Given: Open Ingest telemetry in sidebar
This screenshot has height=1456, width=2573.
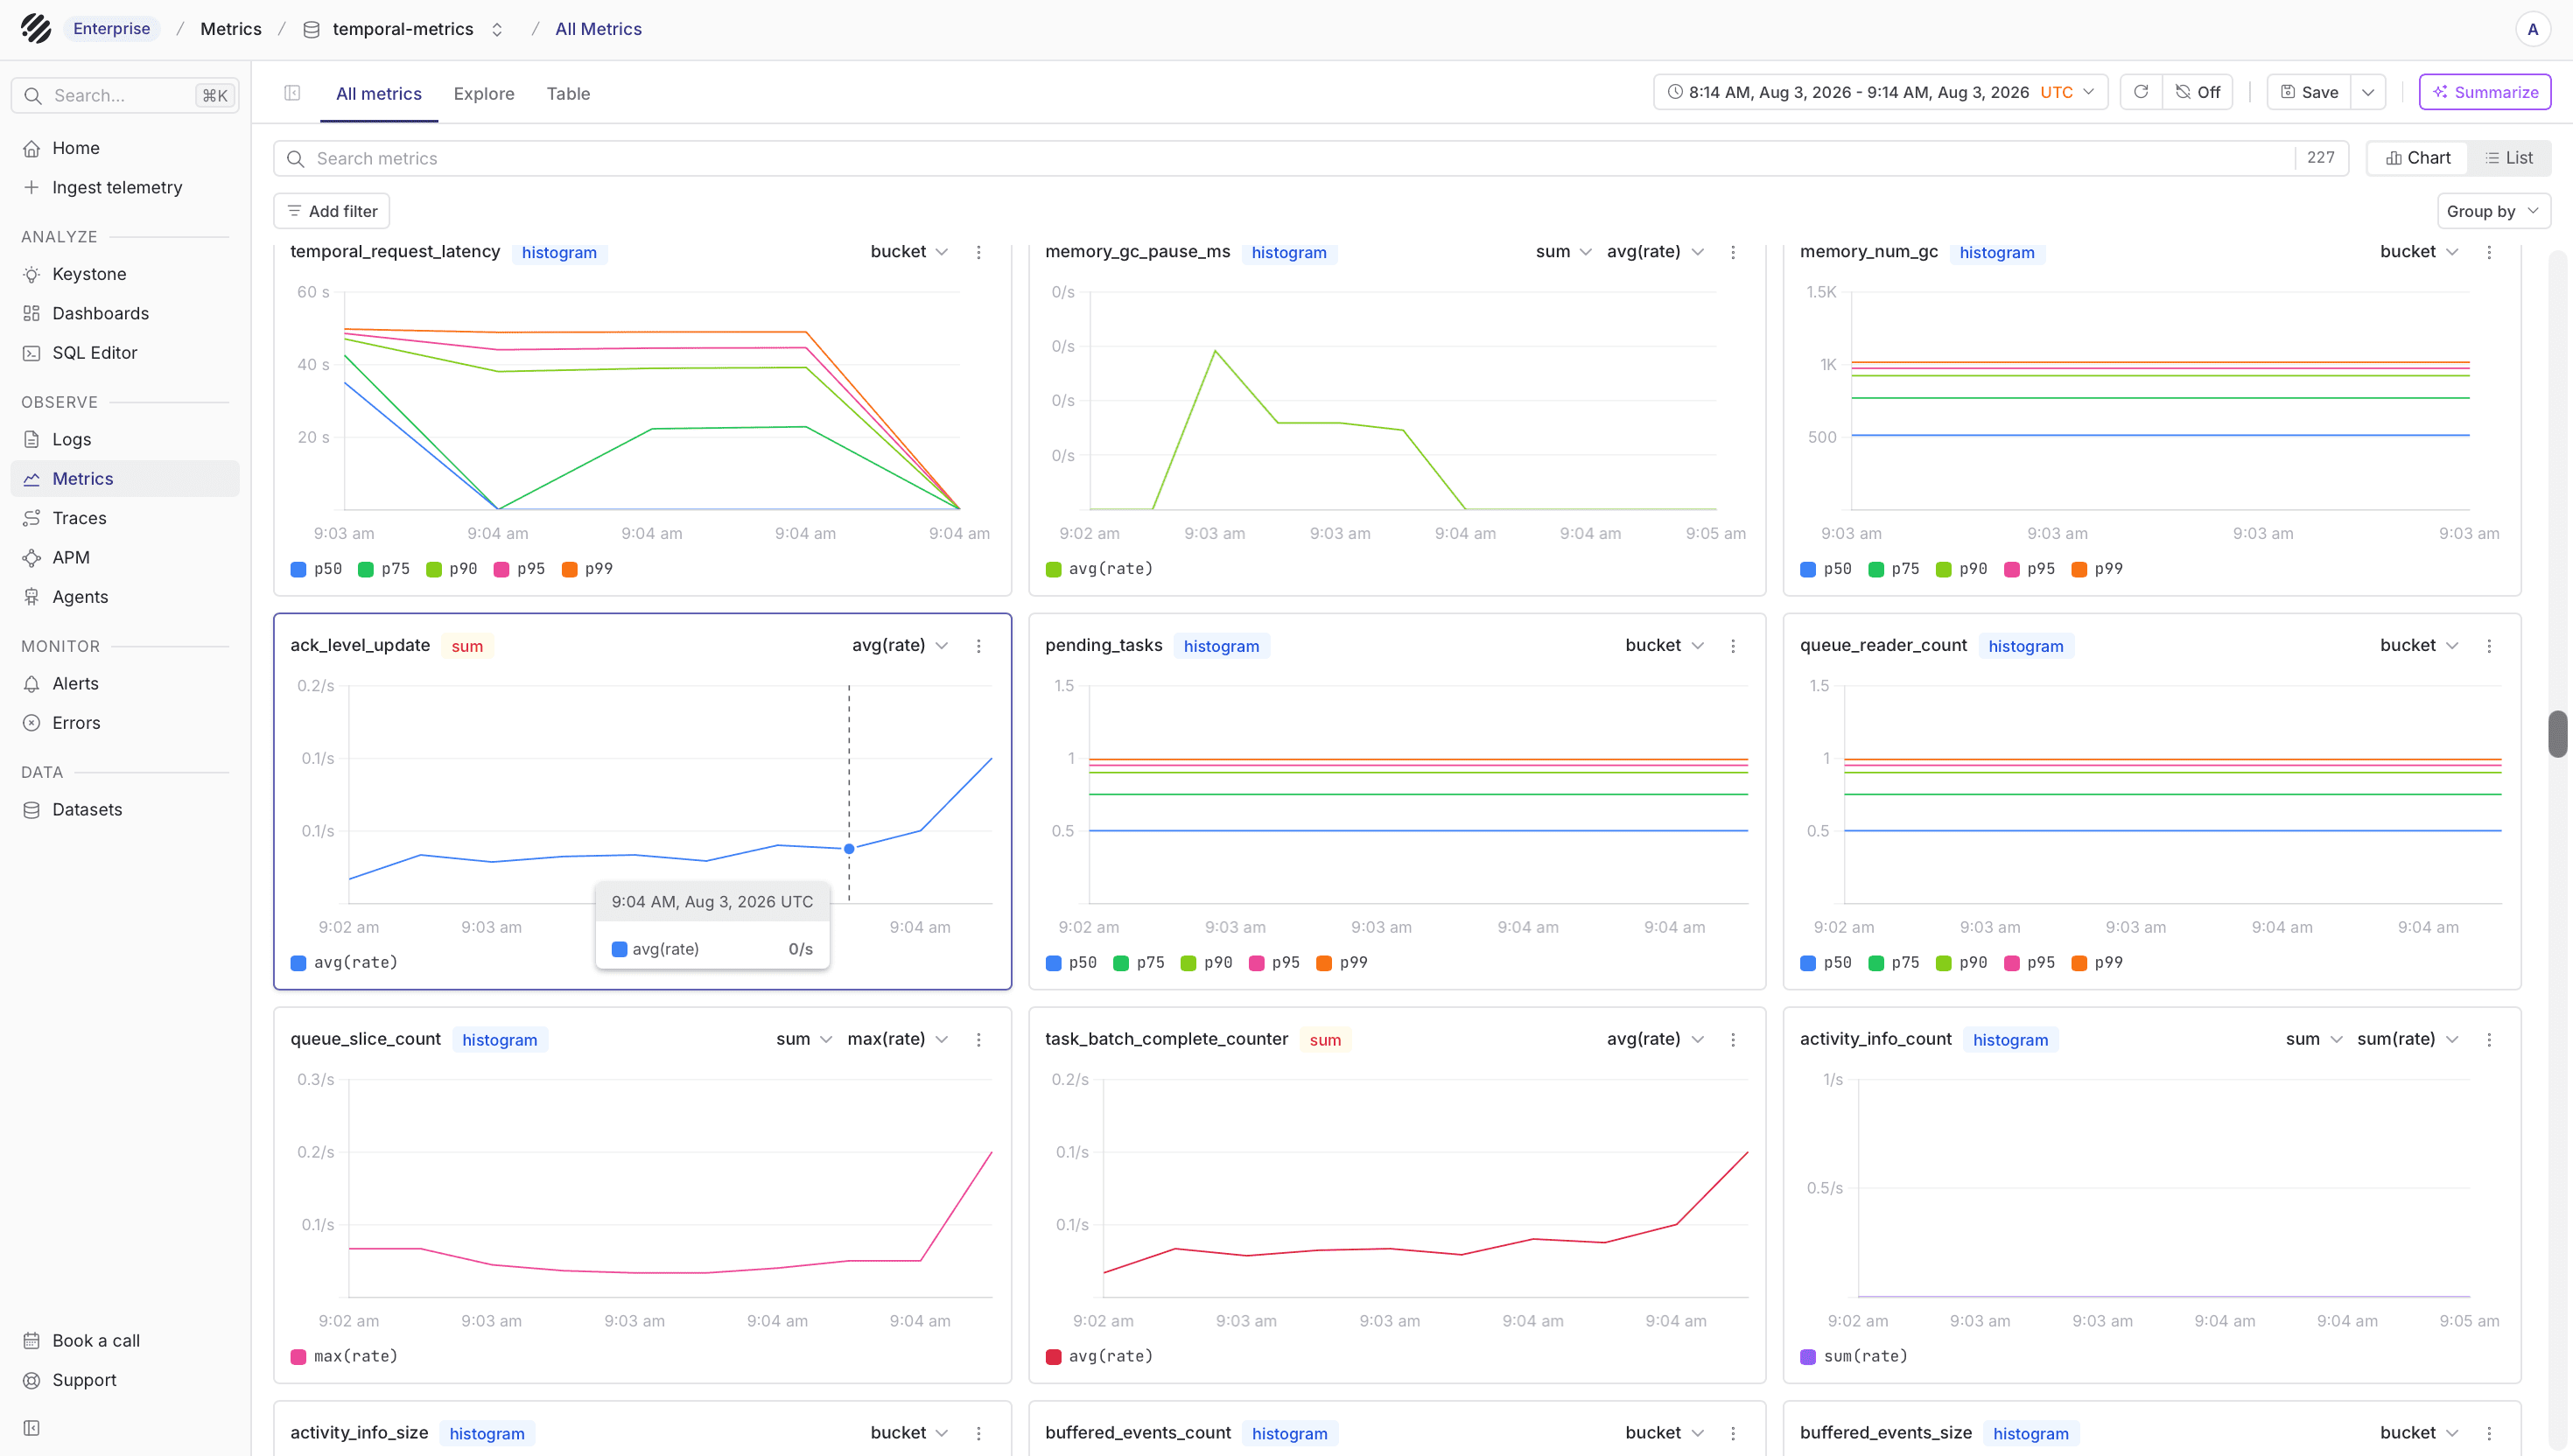Looking at the screenshot, I should tap(125, 187).
